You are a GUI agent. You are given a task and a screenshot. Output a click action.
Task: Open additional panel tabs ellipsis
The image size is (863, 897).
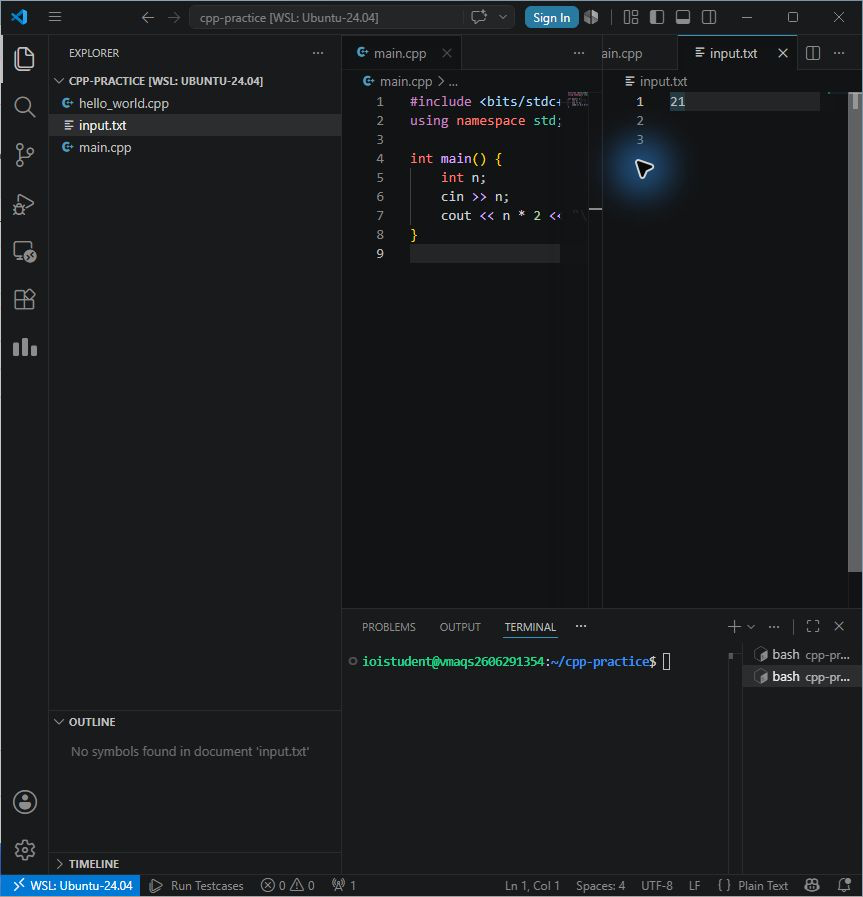pos(581,626)
